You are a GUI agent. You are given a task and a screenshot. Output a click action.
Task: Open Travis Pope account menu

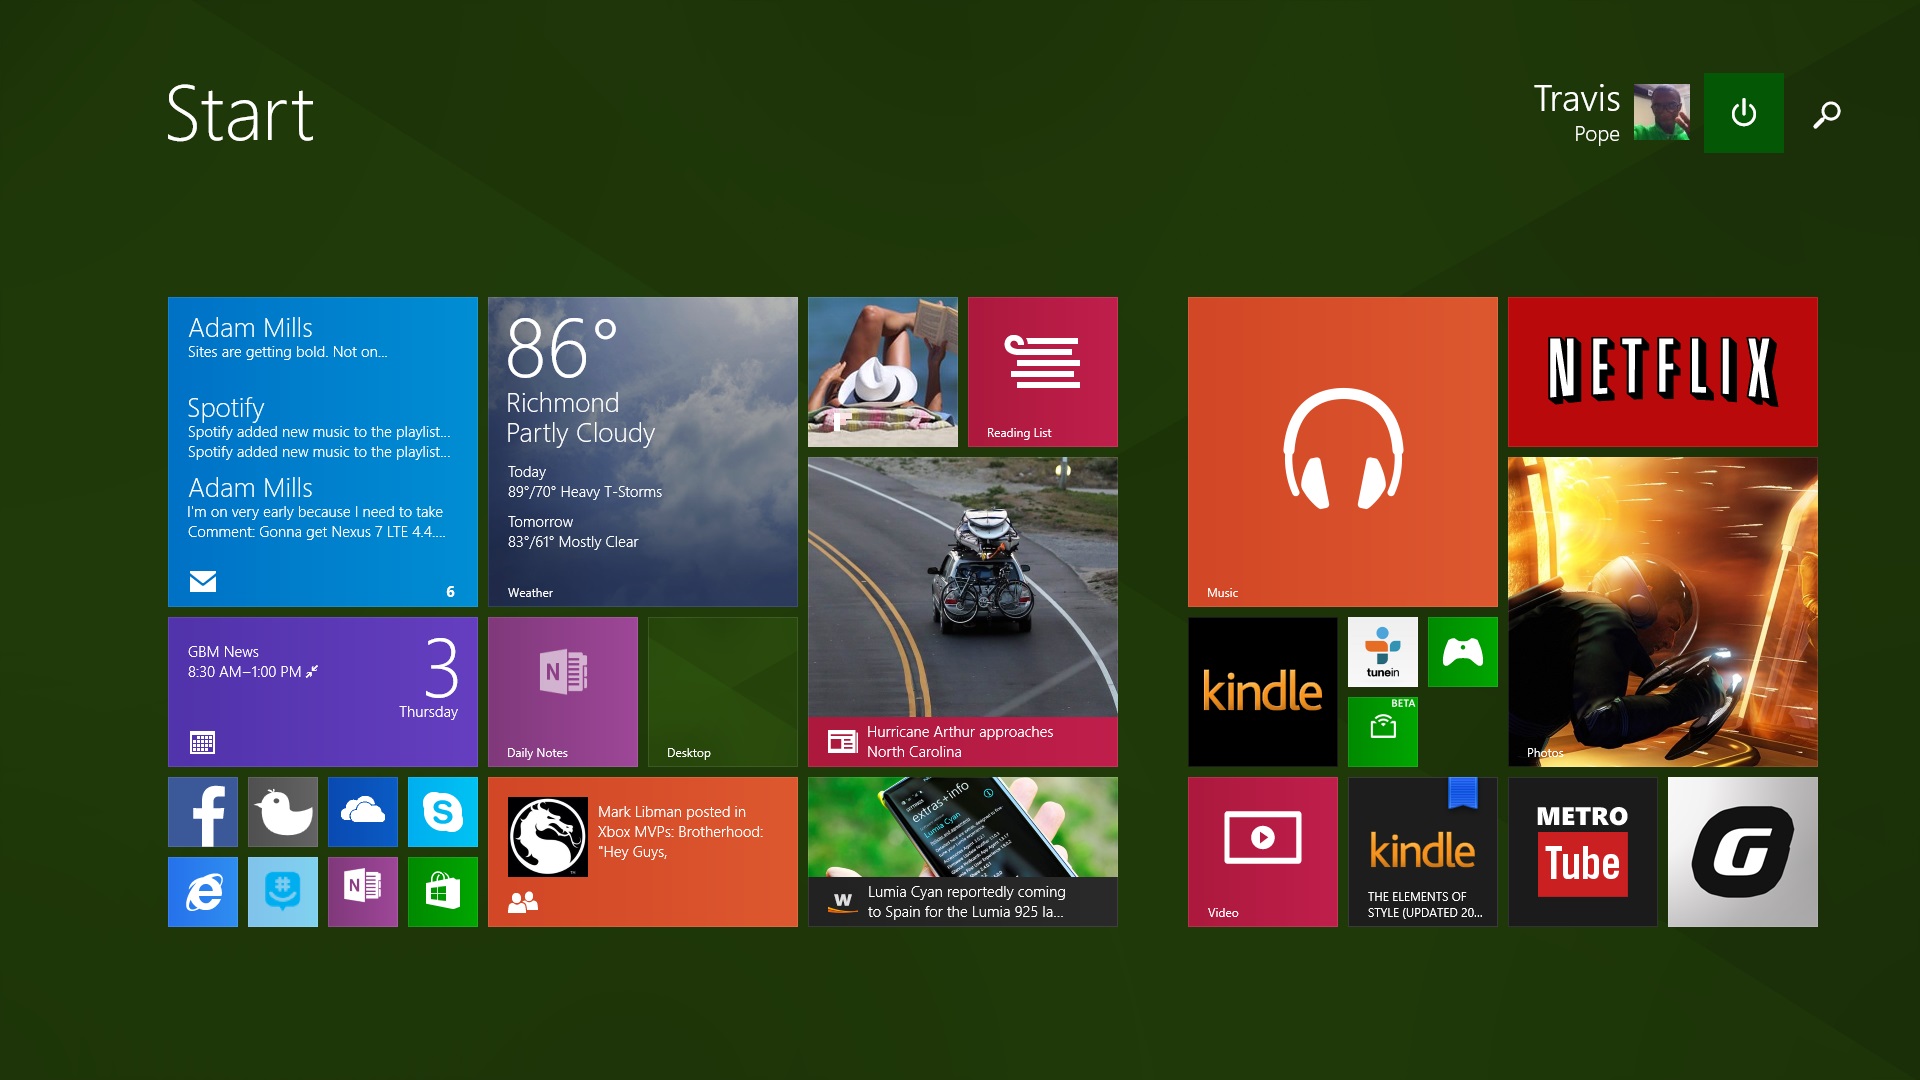(x=1577, y=113)
